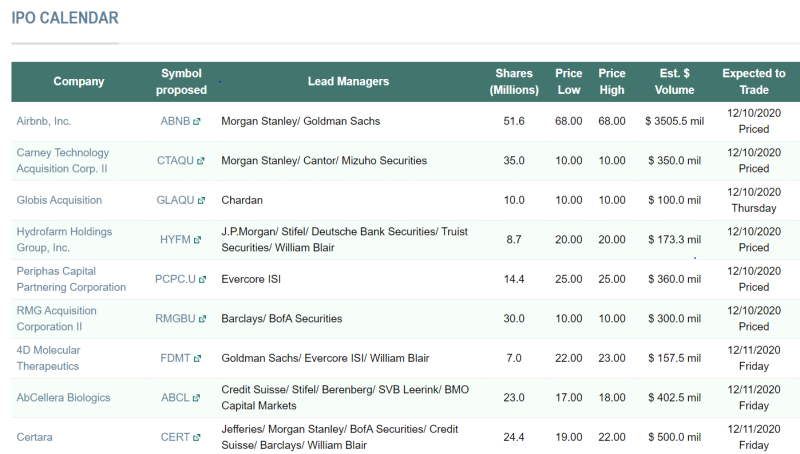800x454 pixels.
Task: Click the GLAQU symbol link
Action: point(175,200)
